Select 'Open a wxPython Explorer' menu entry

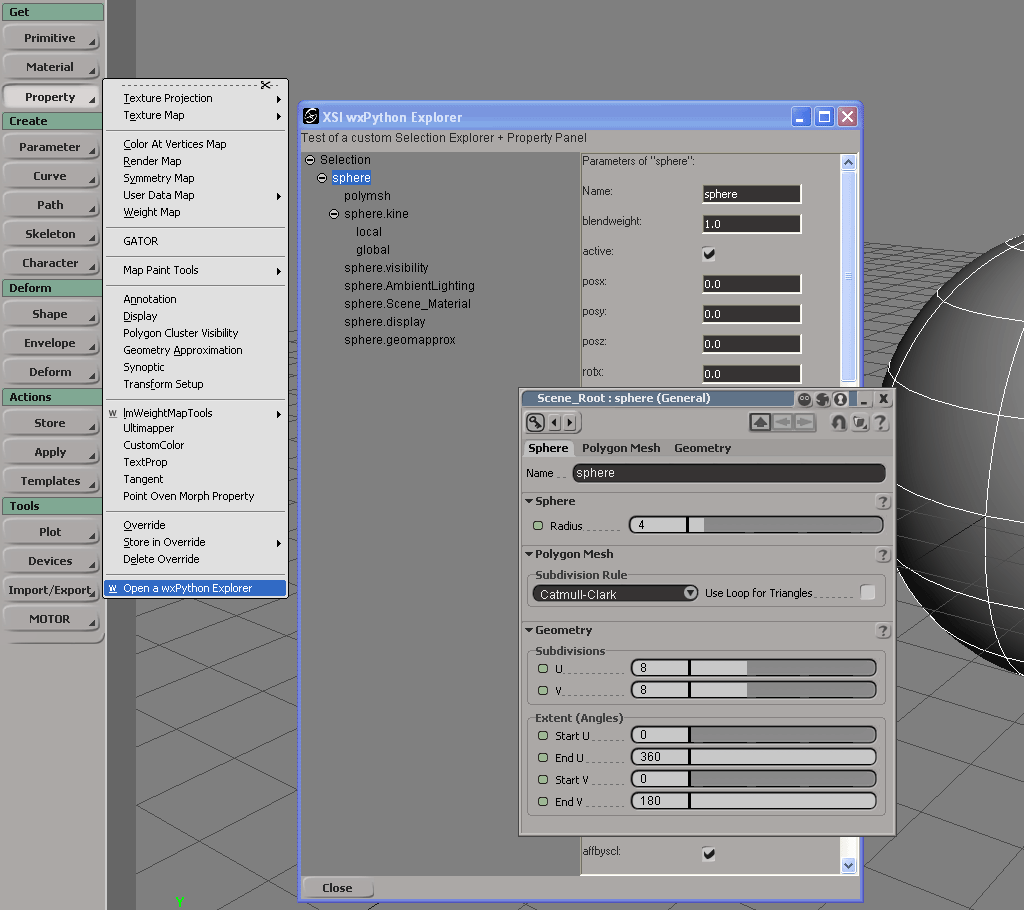pos(195,588)
